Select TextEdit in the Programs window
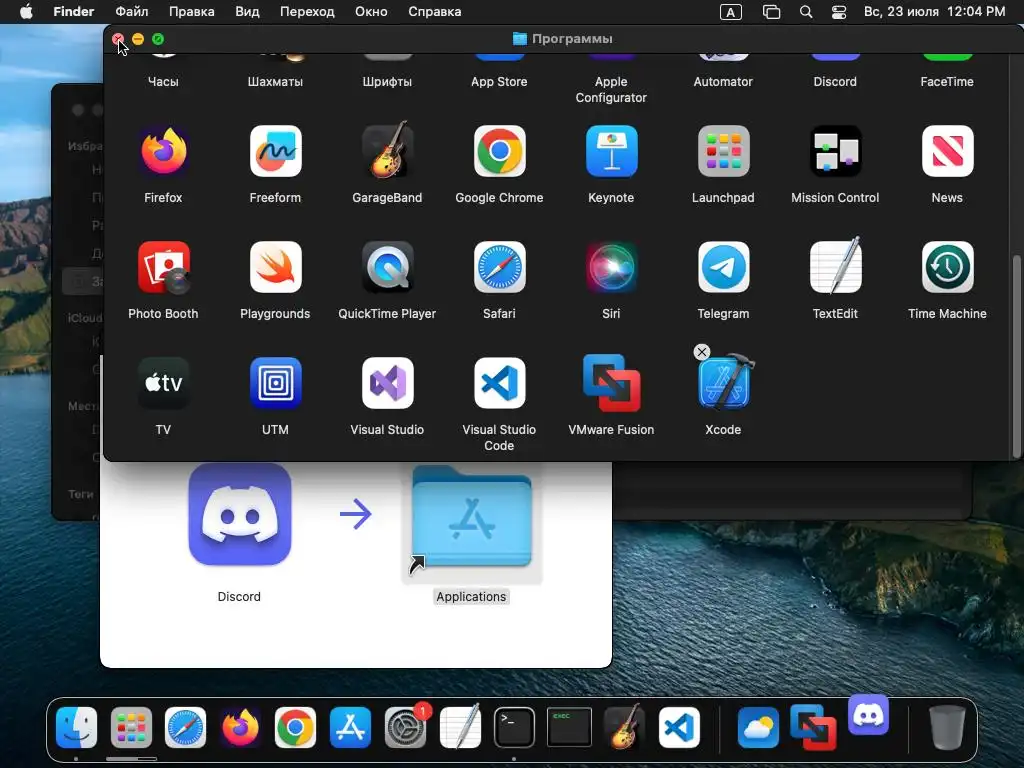This screenshot has width=1024, height=768. (x=835, y=266)
